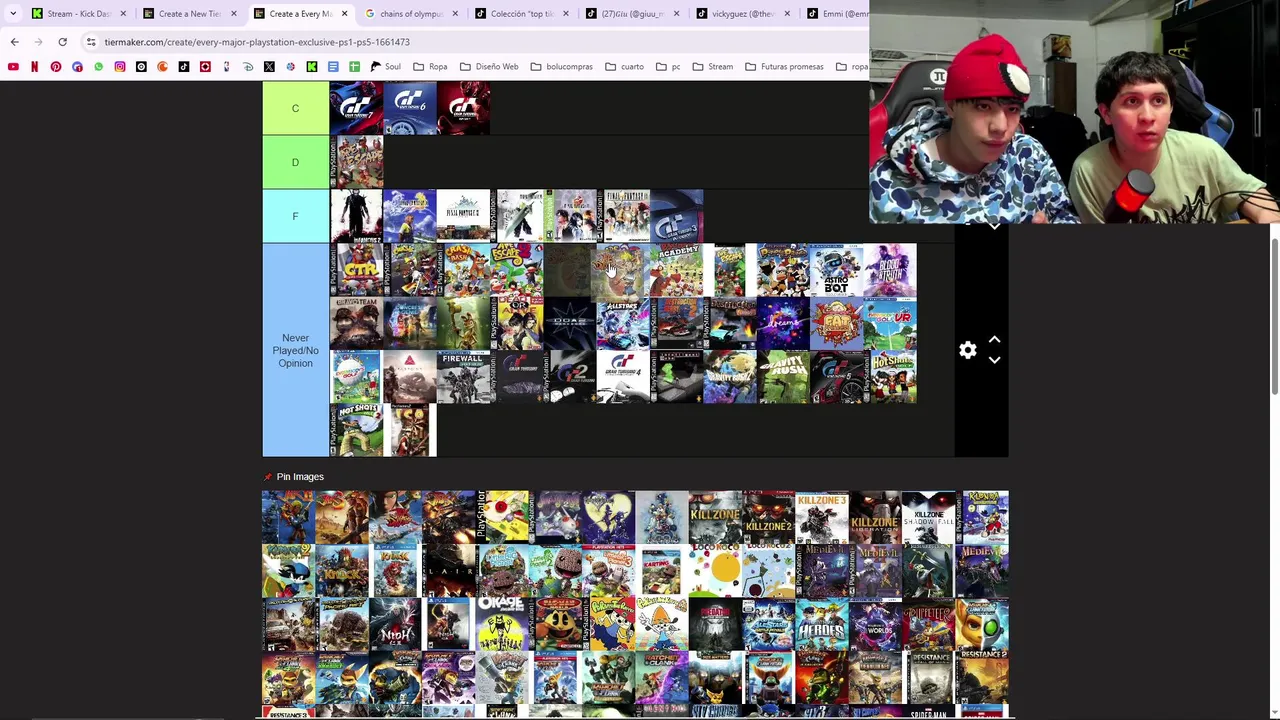Select Gravity Rush cover

(x=783, y=378)
